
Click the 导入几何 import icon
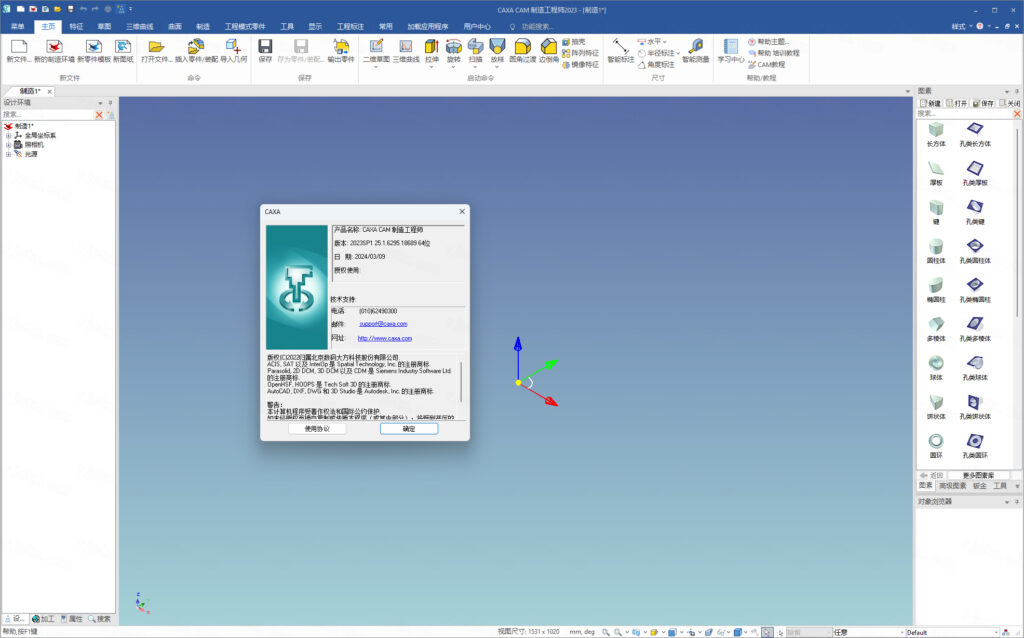[233, 47]
